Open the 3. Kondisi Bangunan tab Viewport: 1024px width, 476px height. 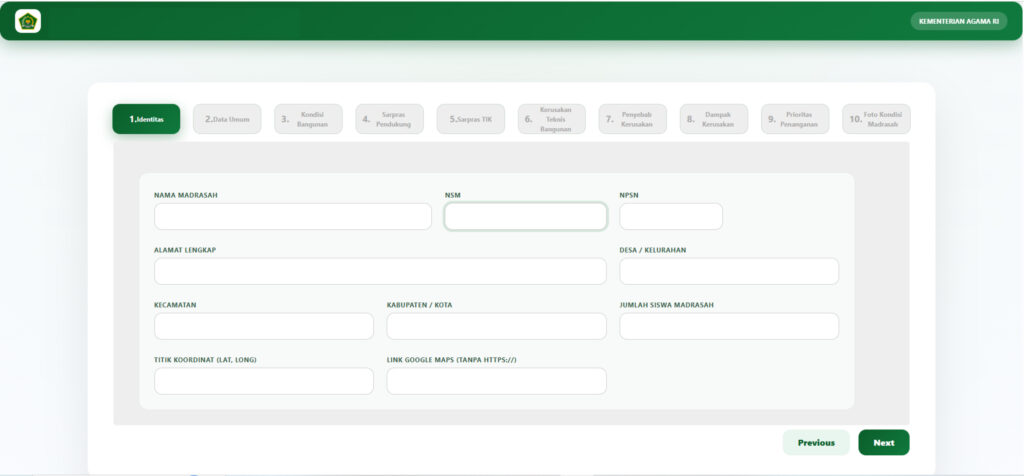(308, 119)
